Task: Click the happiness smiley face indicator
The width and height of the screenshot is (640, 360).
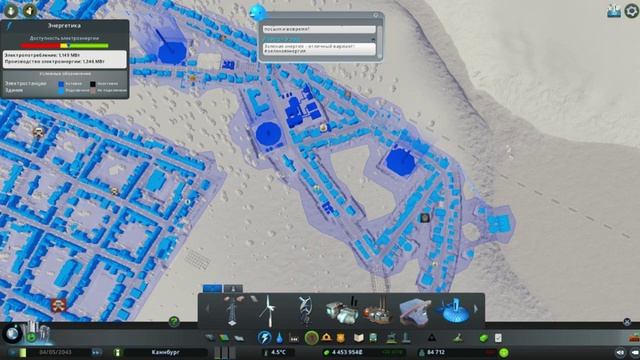Action: click(x=504, y=352)
